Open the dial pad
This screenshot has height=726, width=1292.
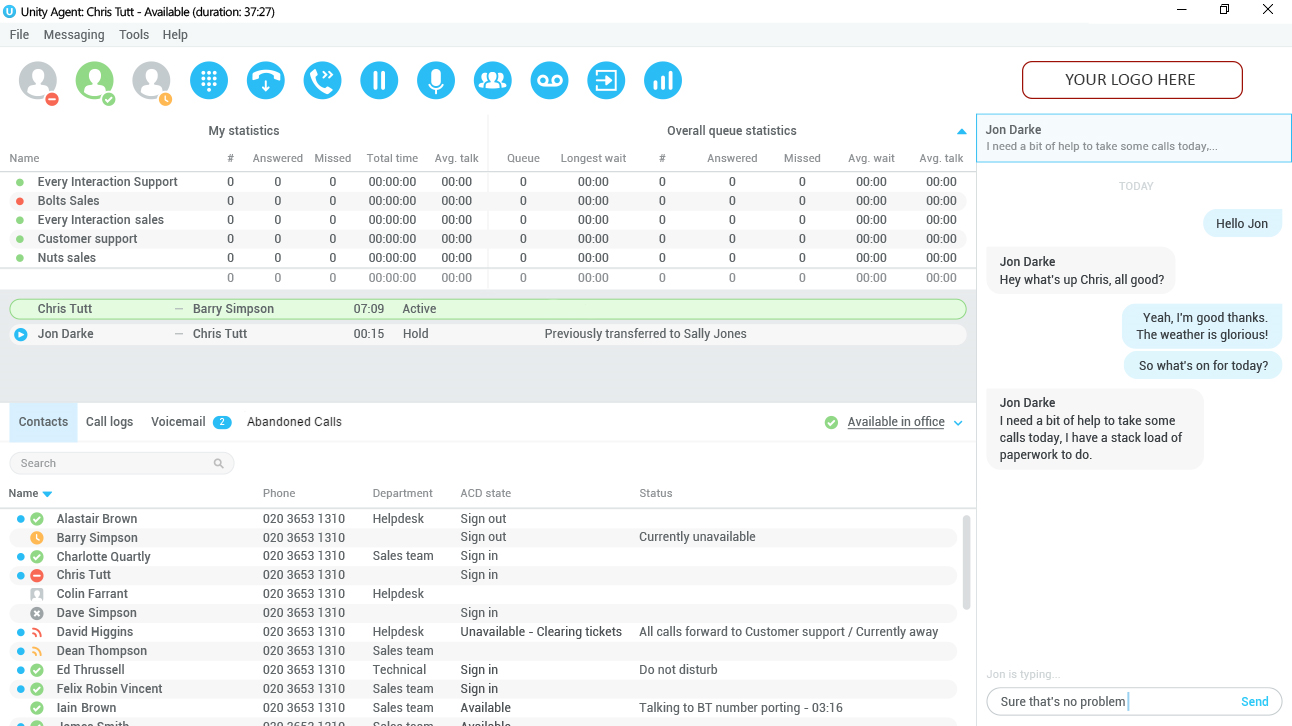click(209, 81)
